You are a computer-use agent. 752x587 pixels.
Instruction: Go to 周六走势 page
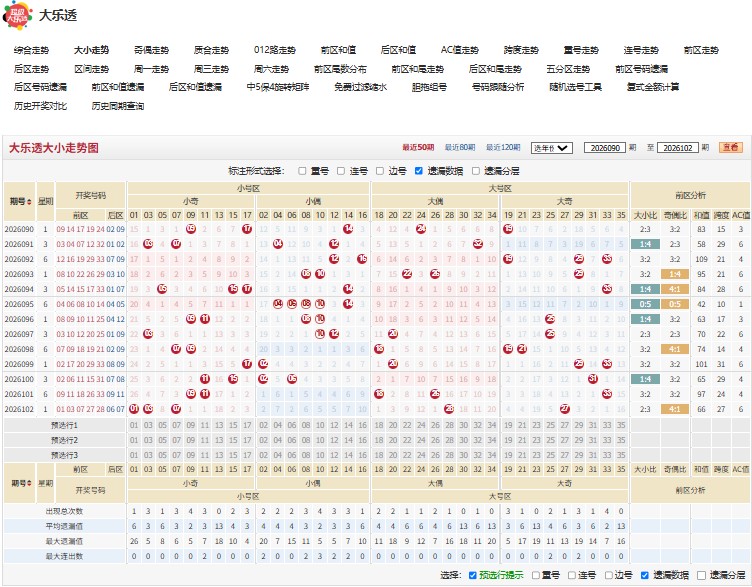pos(271,69)
